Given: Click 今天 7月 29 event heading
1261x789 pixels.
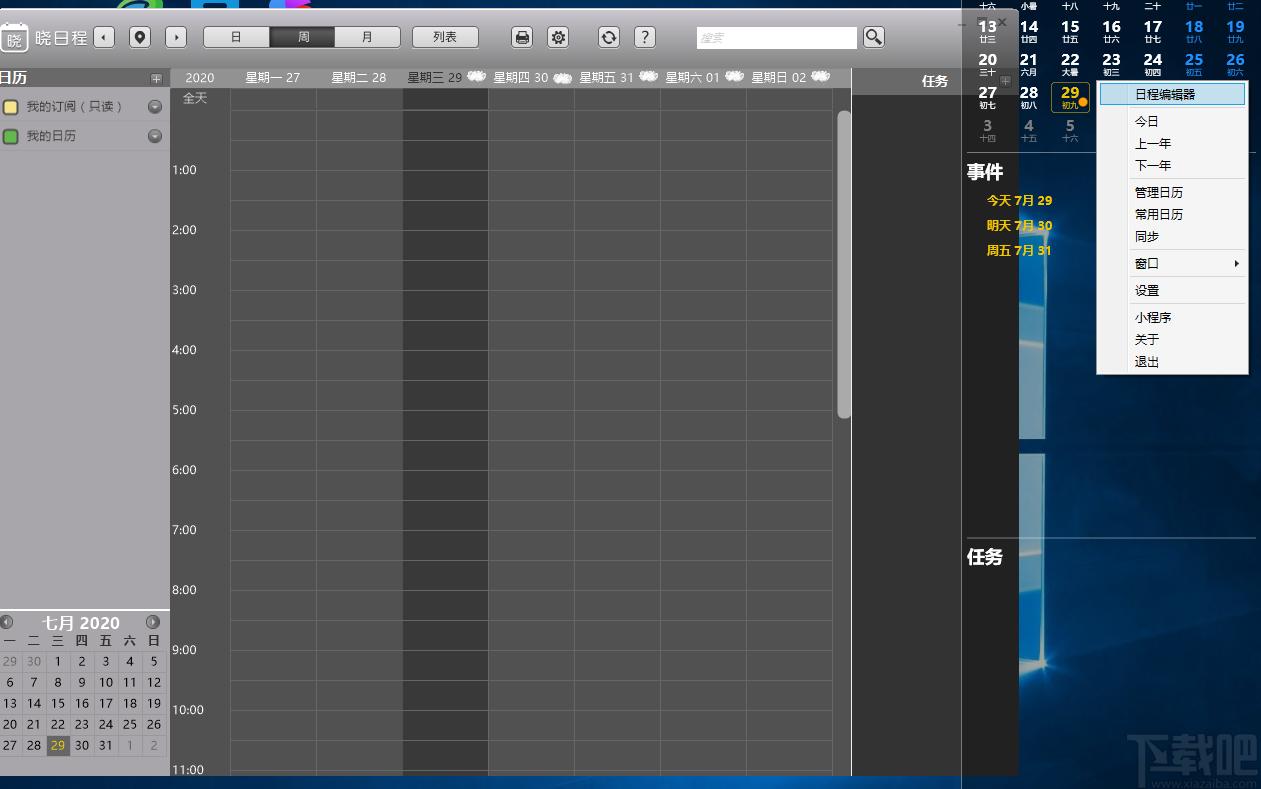Looking at the screenshot, I should pyautogui.click(x=1019, y=200).
